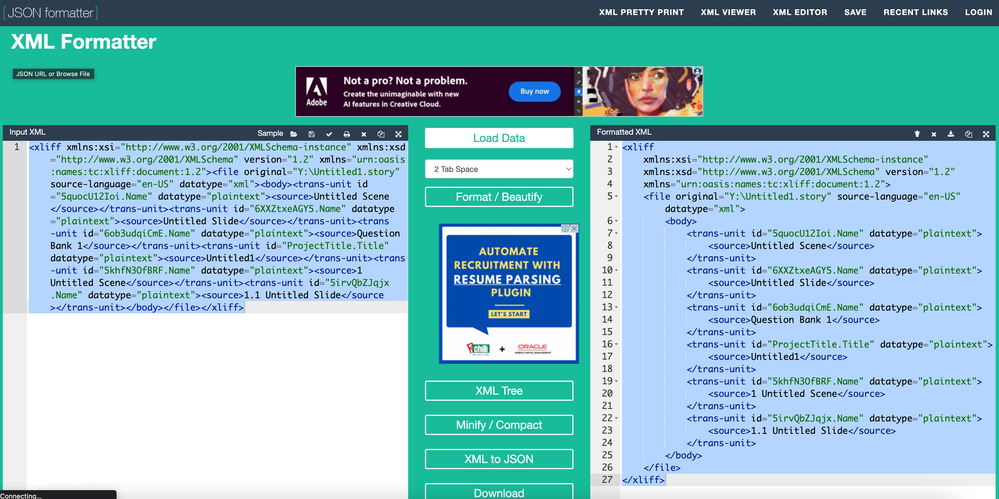
Task: Click the Minify / Compact button
Action: [x=499, y=425]
